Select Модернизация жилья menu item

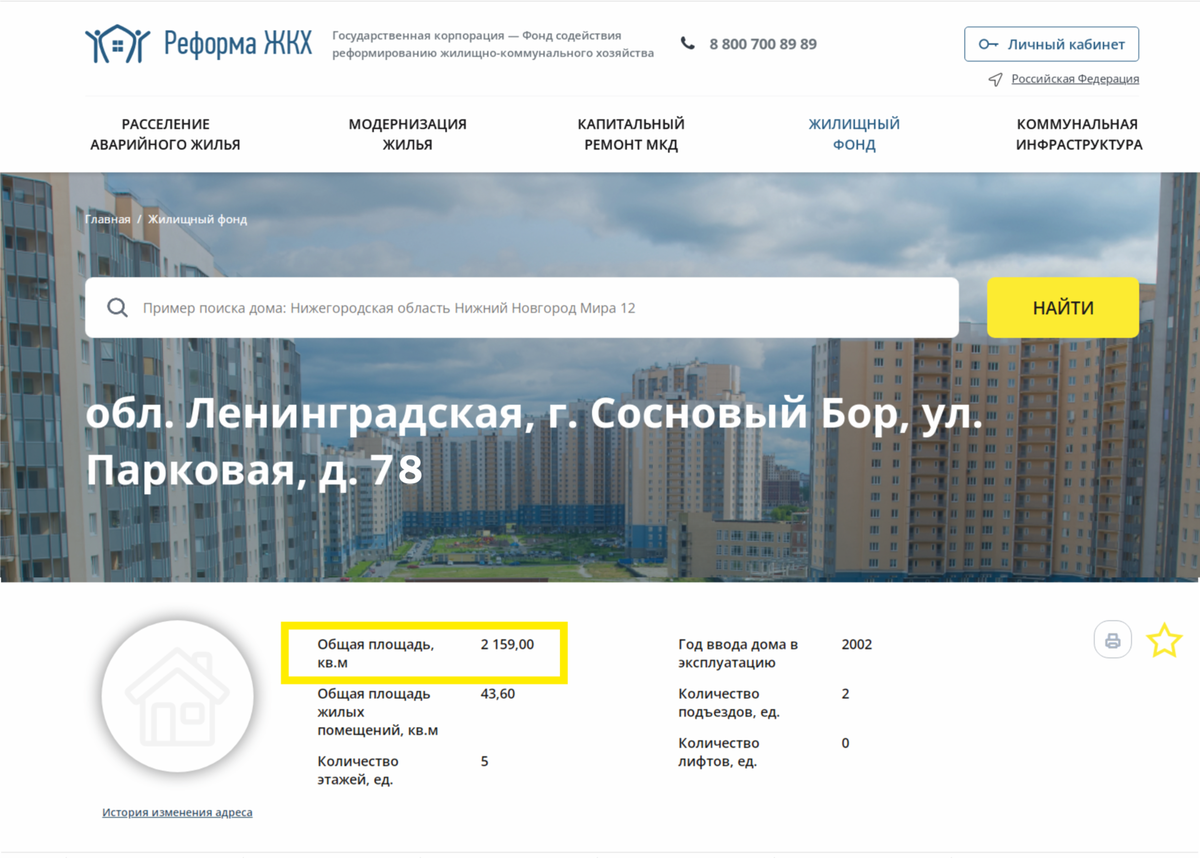[406, 133]
